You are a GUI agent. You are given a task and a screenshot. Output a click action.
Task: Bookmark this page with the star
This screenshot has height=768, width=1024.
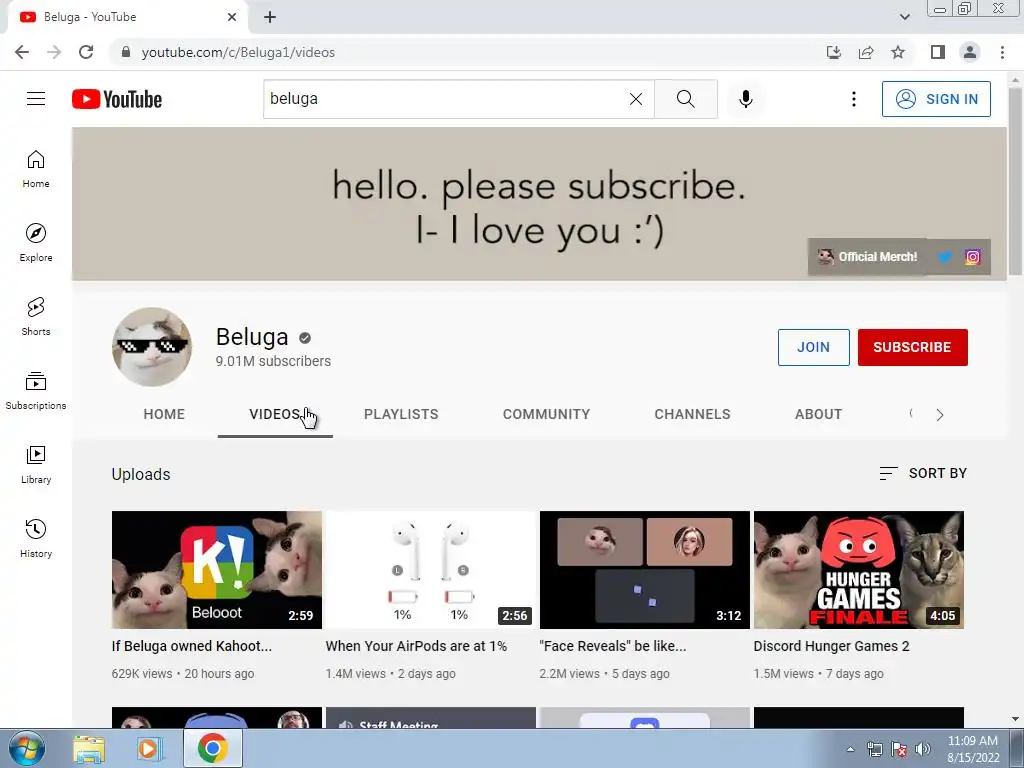(898, 52)
